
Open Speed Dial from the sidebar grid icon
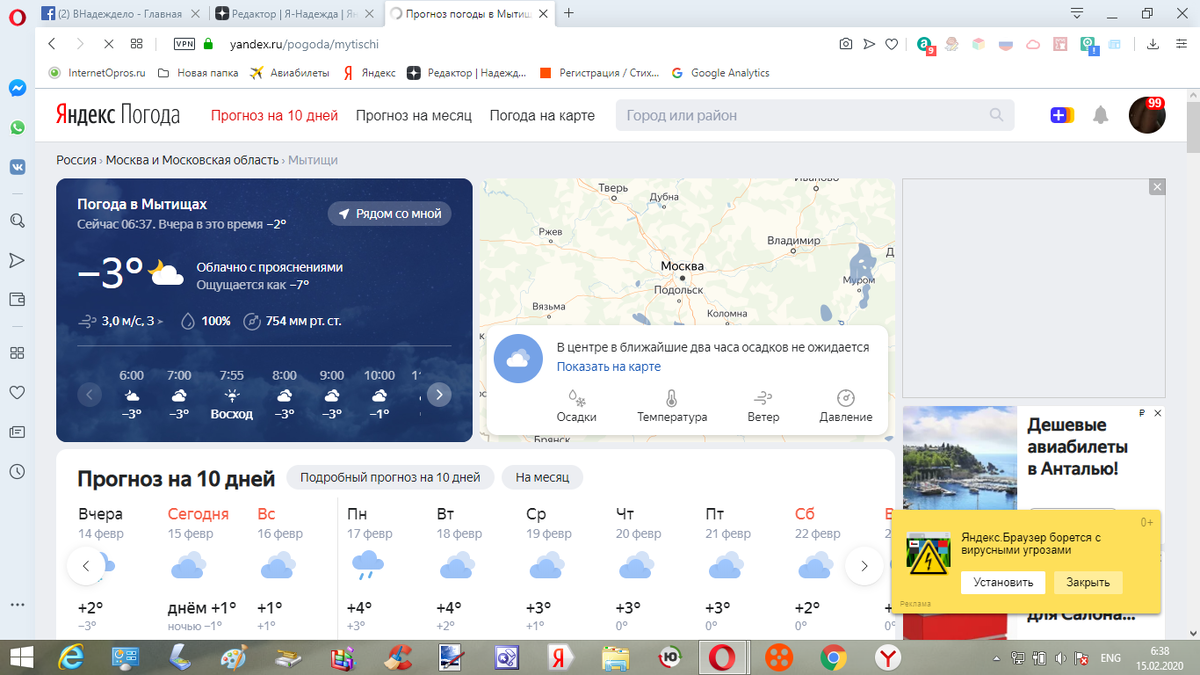(x=17, y=353)
